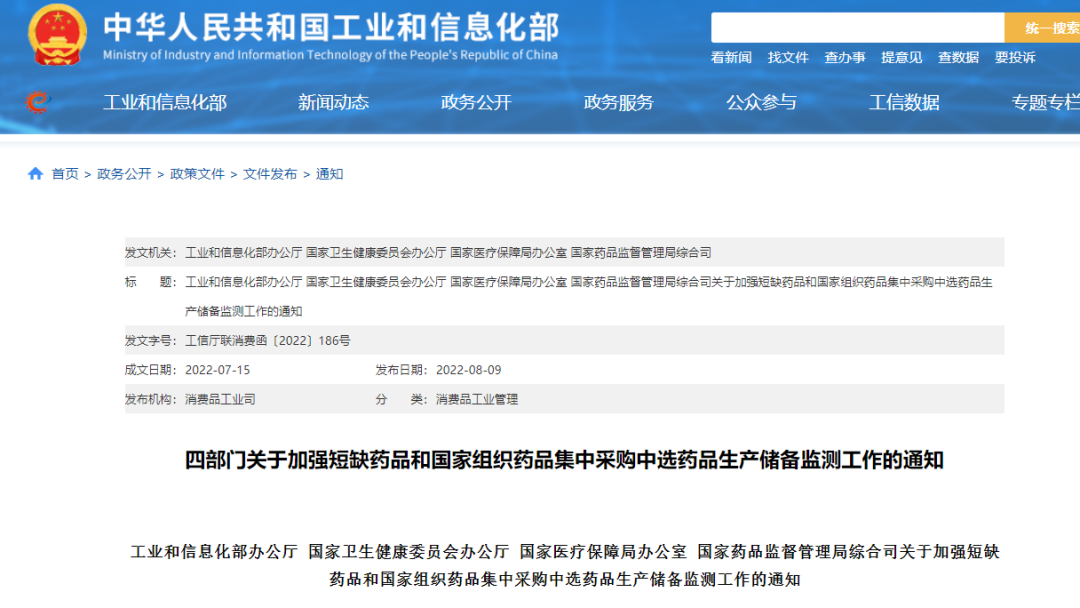Open the 找文件 quick link
Viewport: 1080px width, 608px height.
click(x=788, y=58)
